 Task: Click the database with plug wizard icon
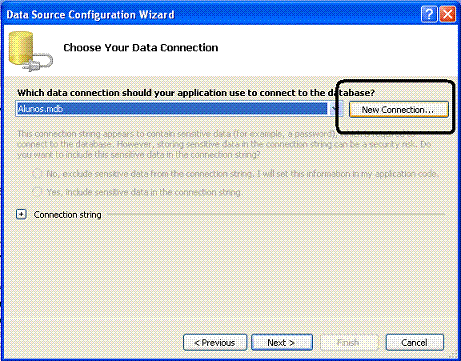31,51
